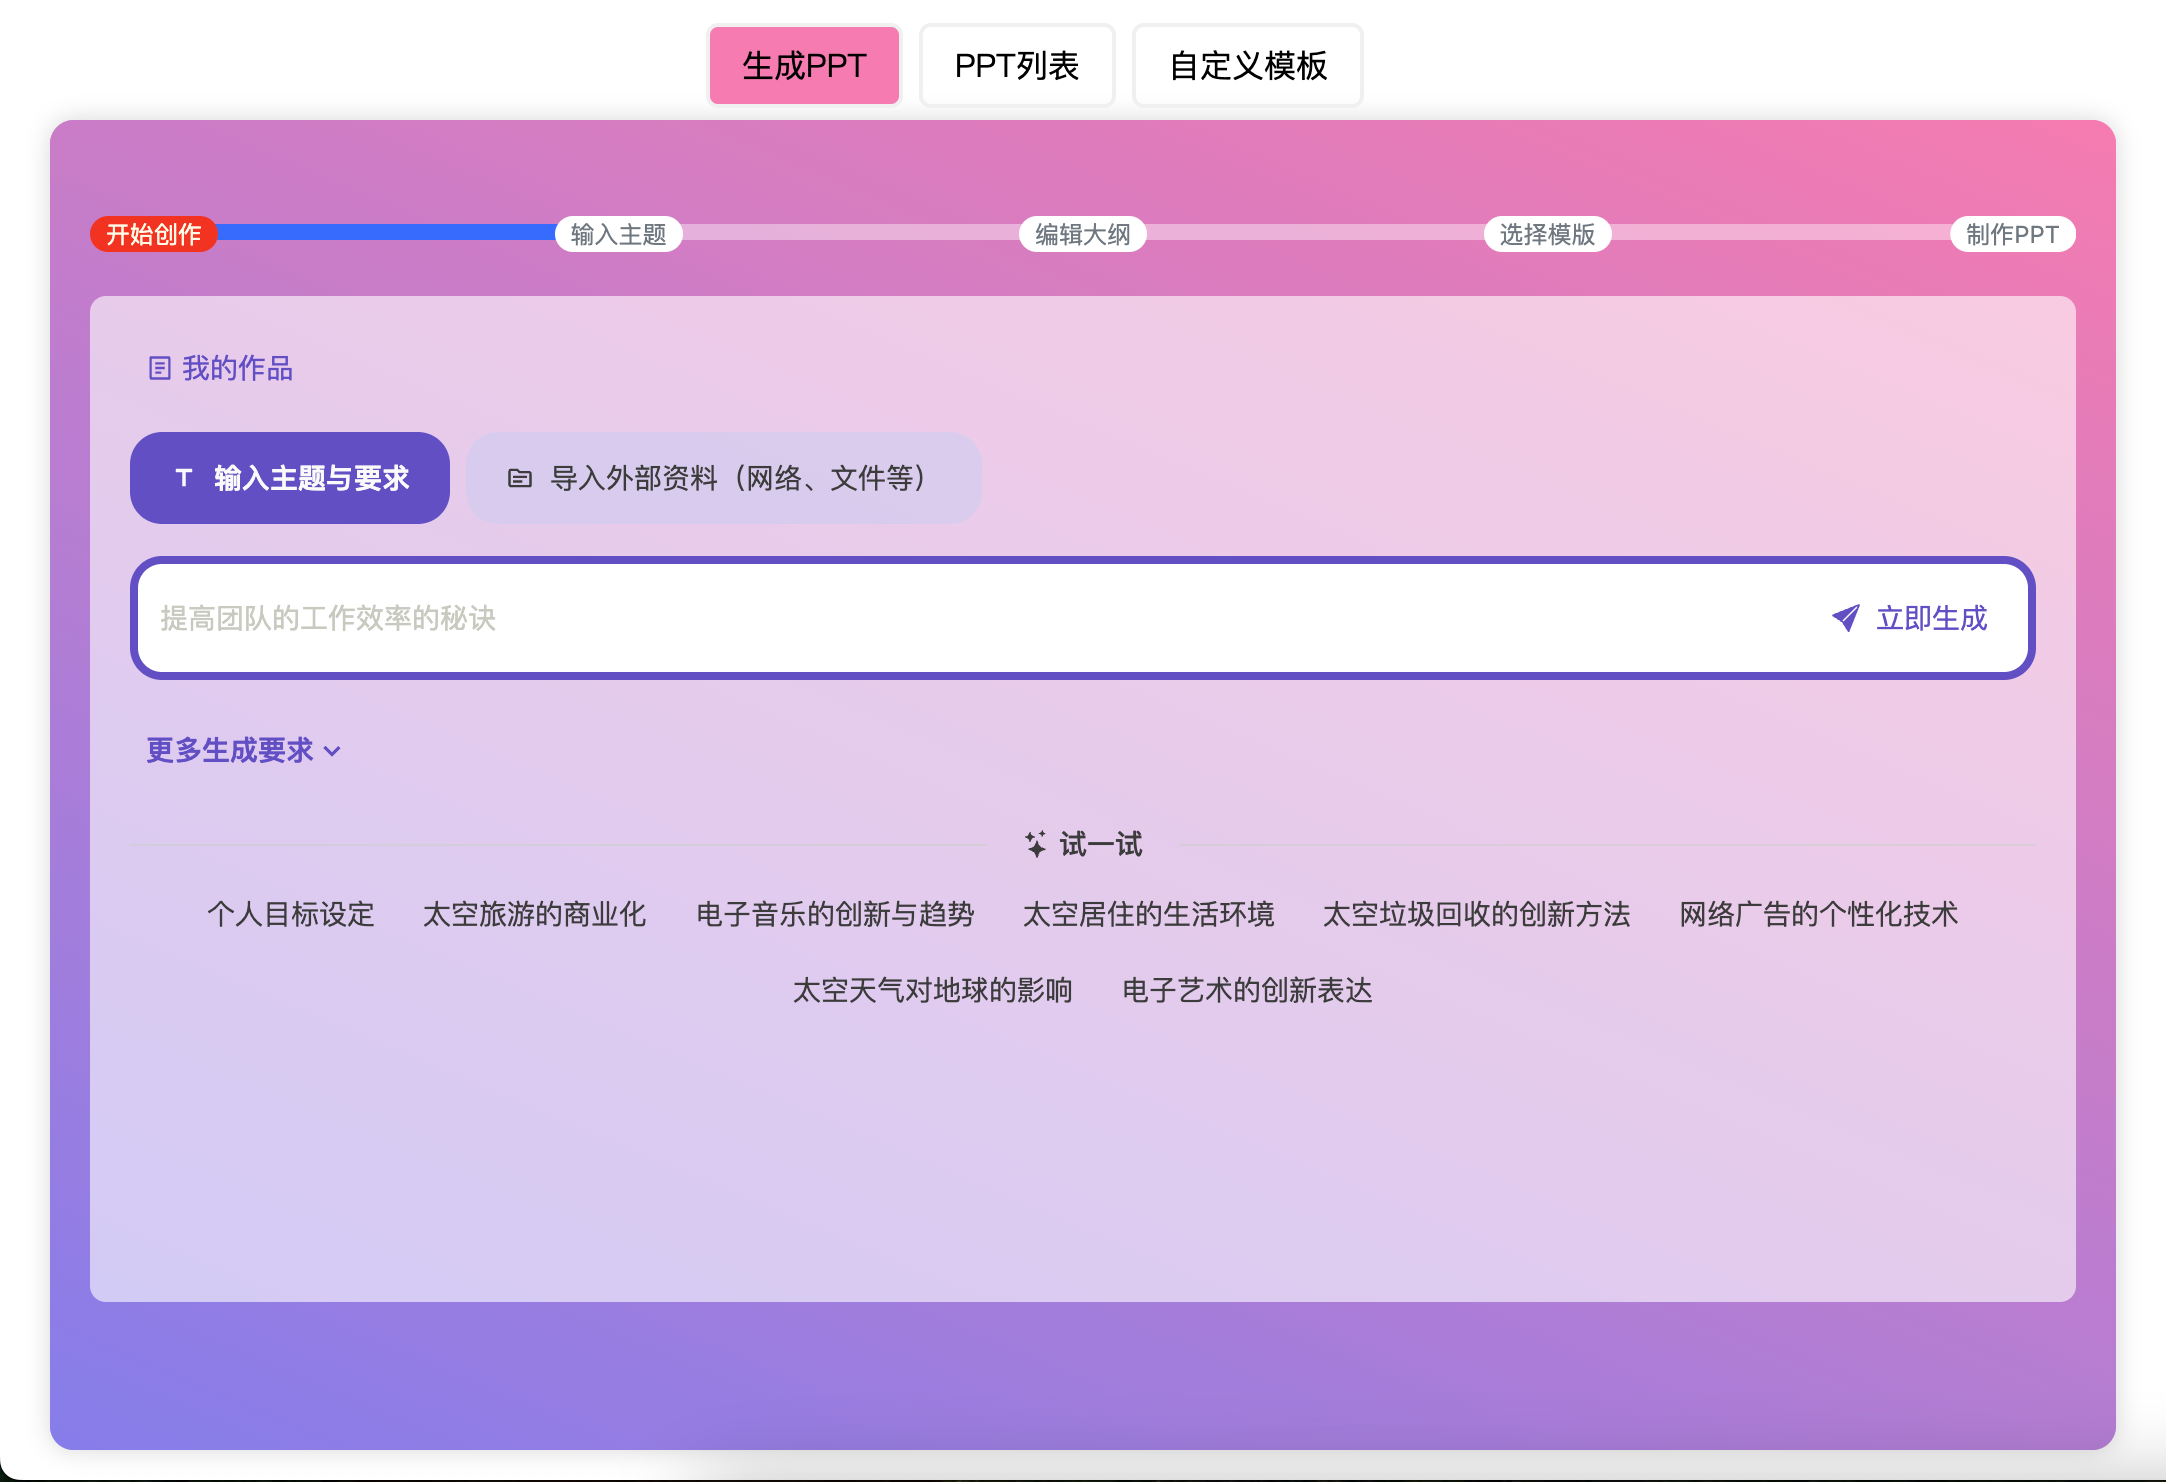Image resolution: width=2166 pixels, height=1482 pixels.
Task: Click the paper plane send icon
Action: pyautogui.click(x=1845, y=618)
